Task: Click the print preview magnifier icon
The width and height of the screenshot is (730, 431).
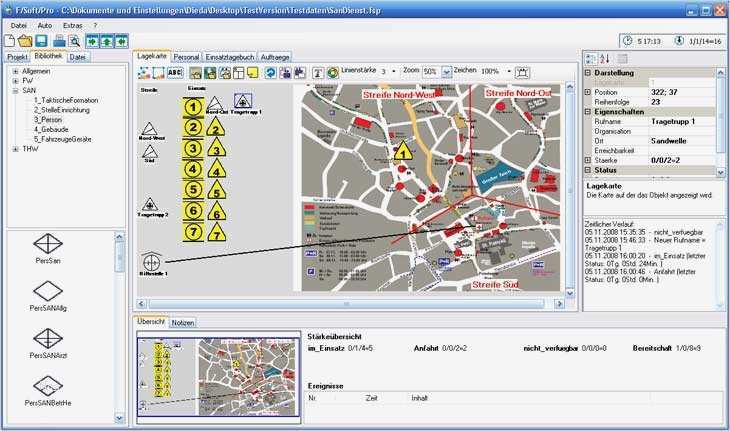Action: (x=74, y=41)
